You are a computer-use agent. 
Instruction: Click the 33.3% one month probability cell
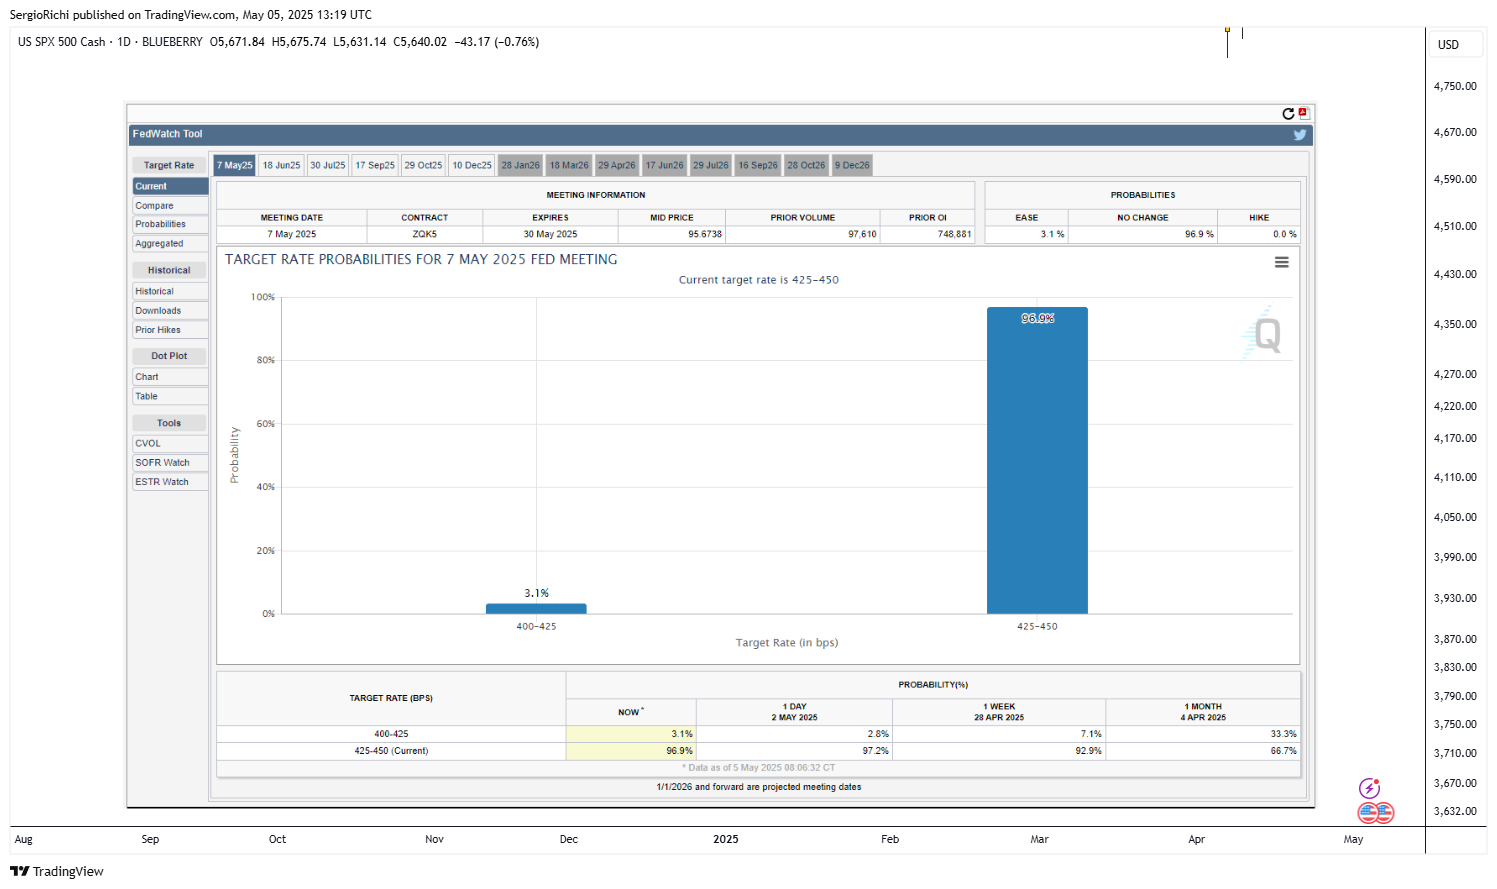coord(1203,734)
